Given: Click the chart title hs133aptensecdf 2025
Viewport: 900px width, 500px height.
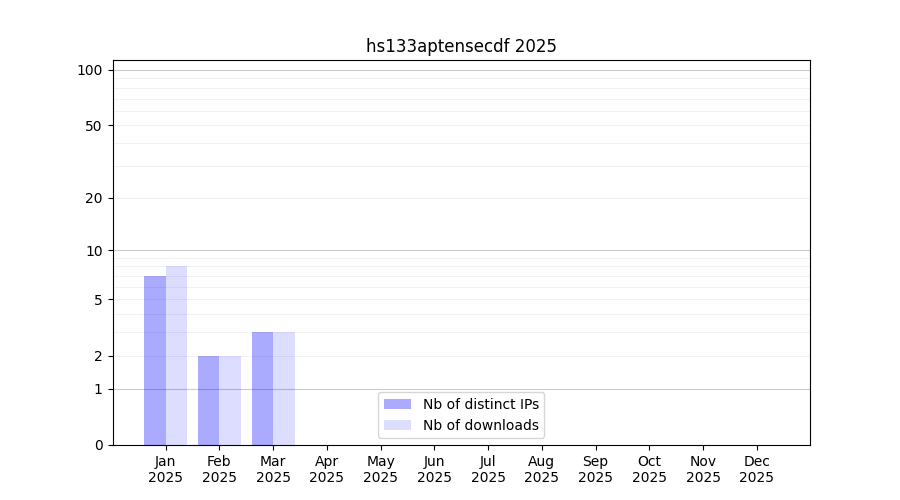Looking at the screenshot, I should (461, 46).
